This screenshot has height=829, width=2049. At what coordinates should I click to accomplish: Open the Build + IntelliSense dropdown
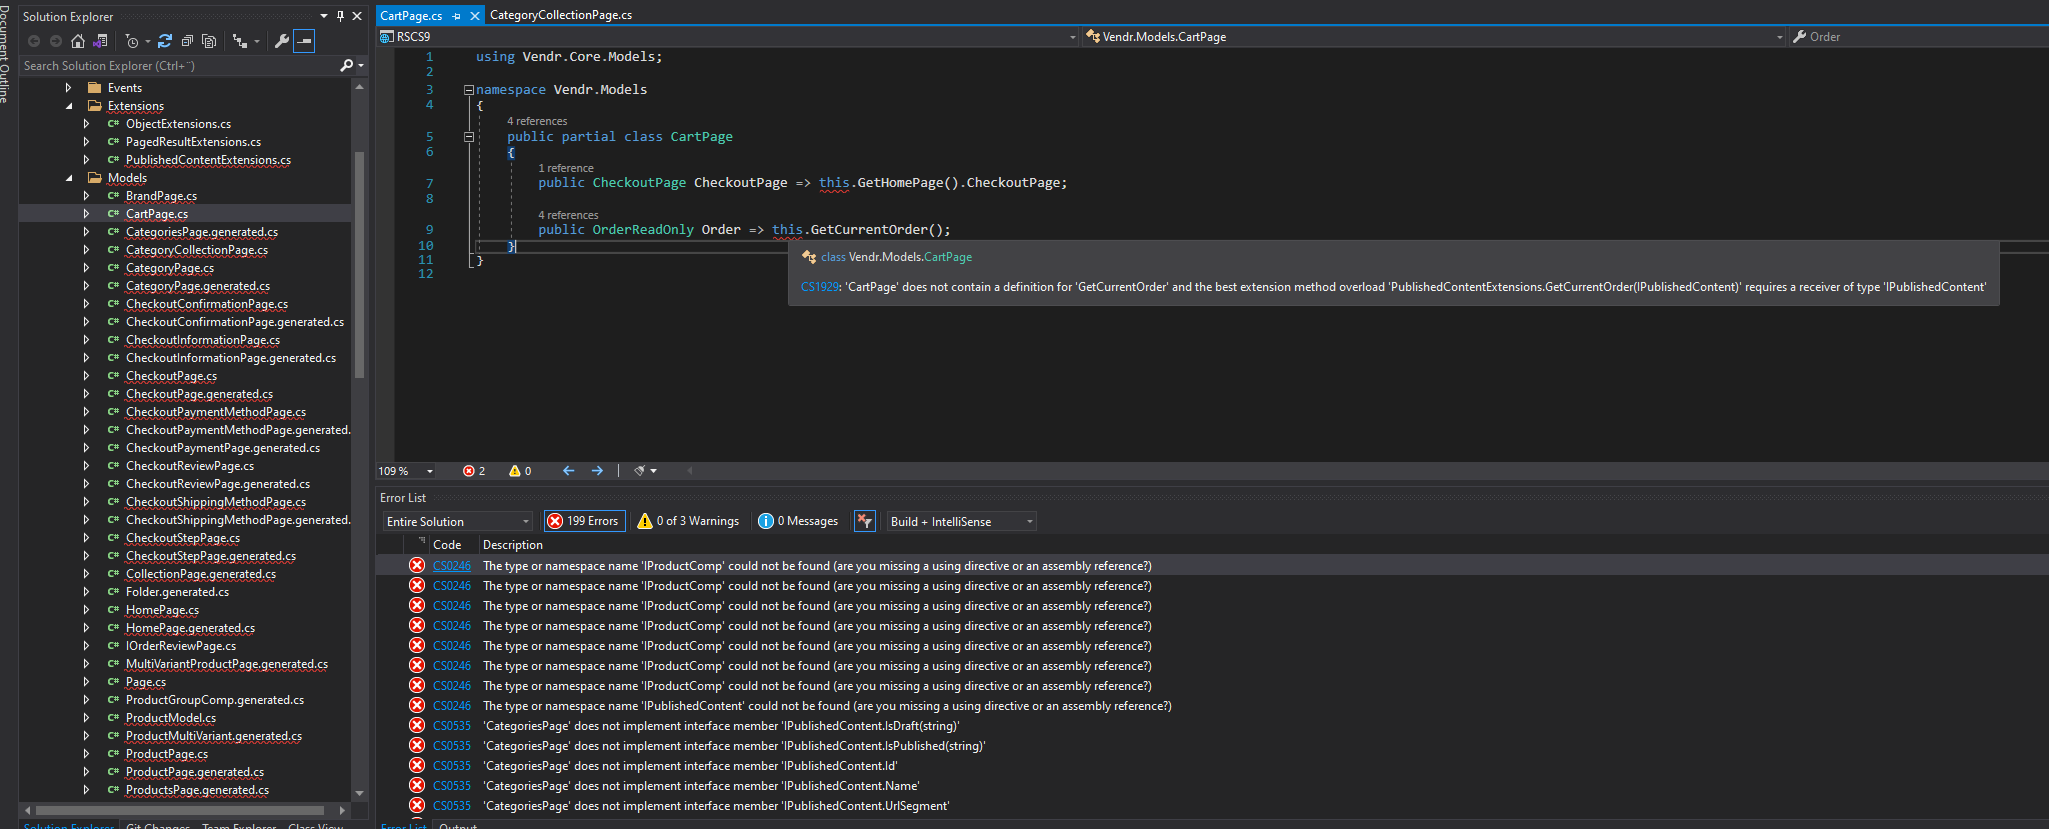(961, 521)
